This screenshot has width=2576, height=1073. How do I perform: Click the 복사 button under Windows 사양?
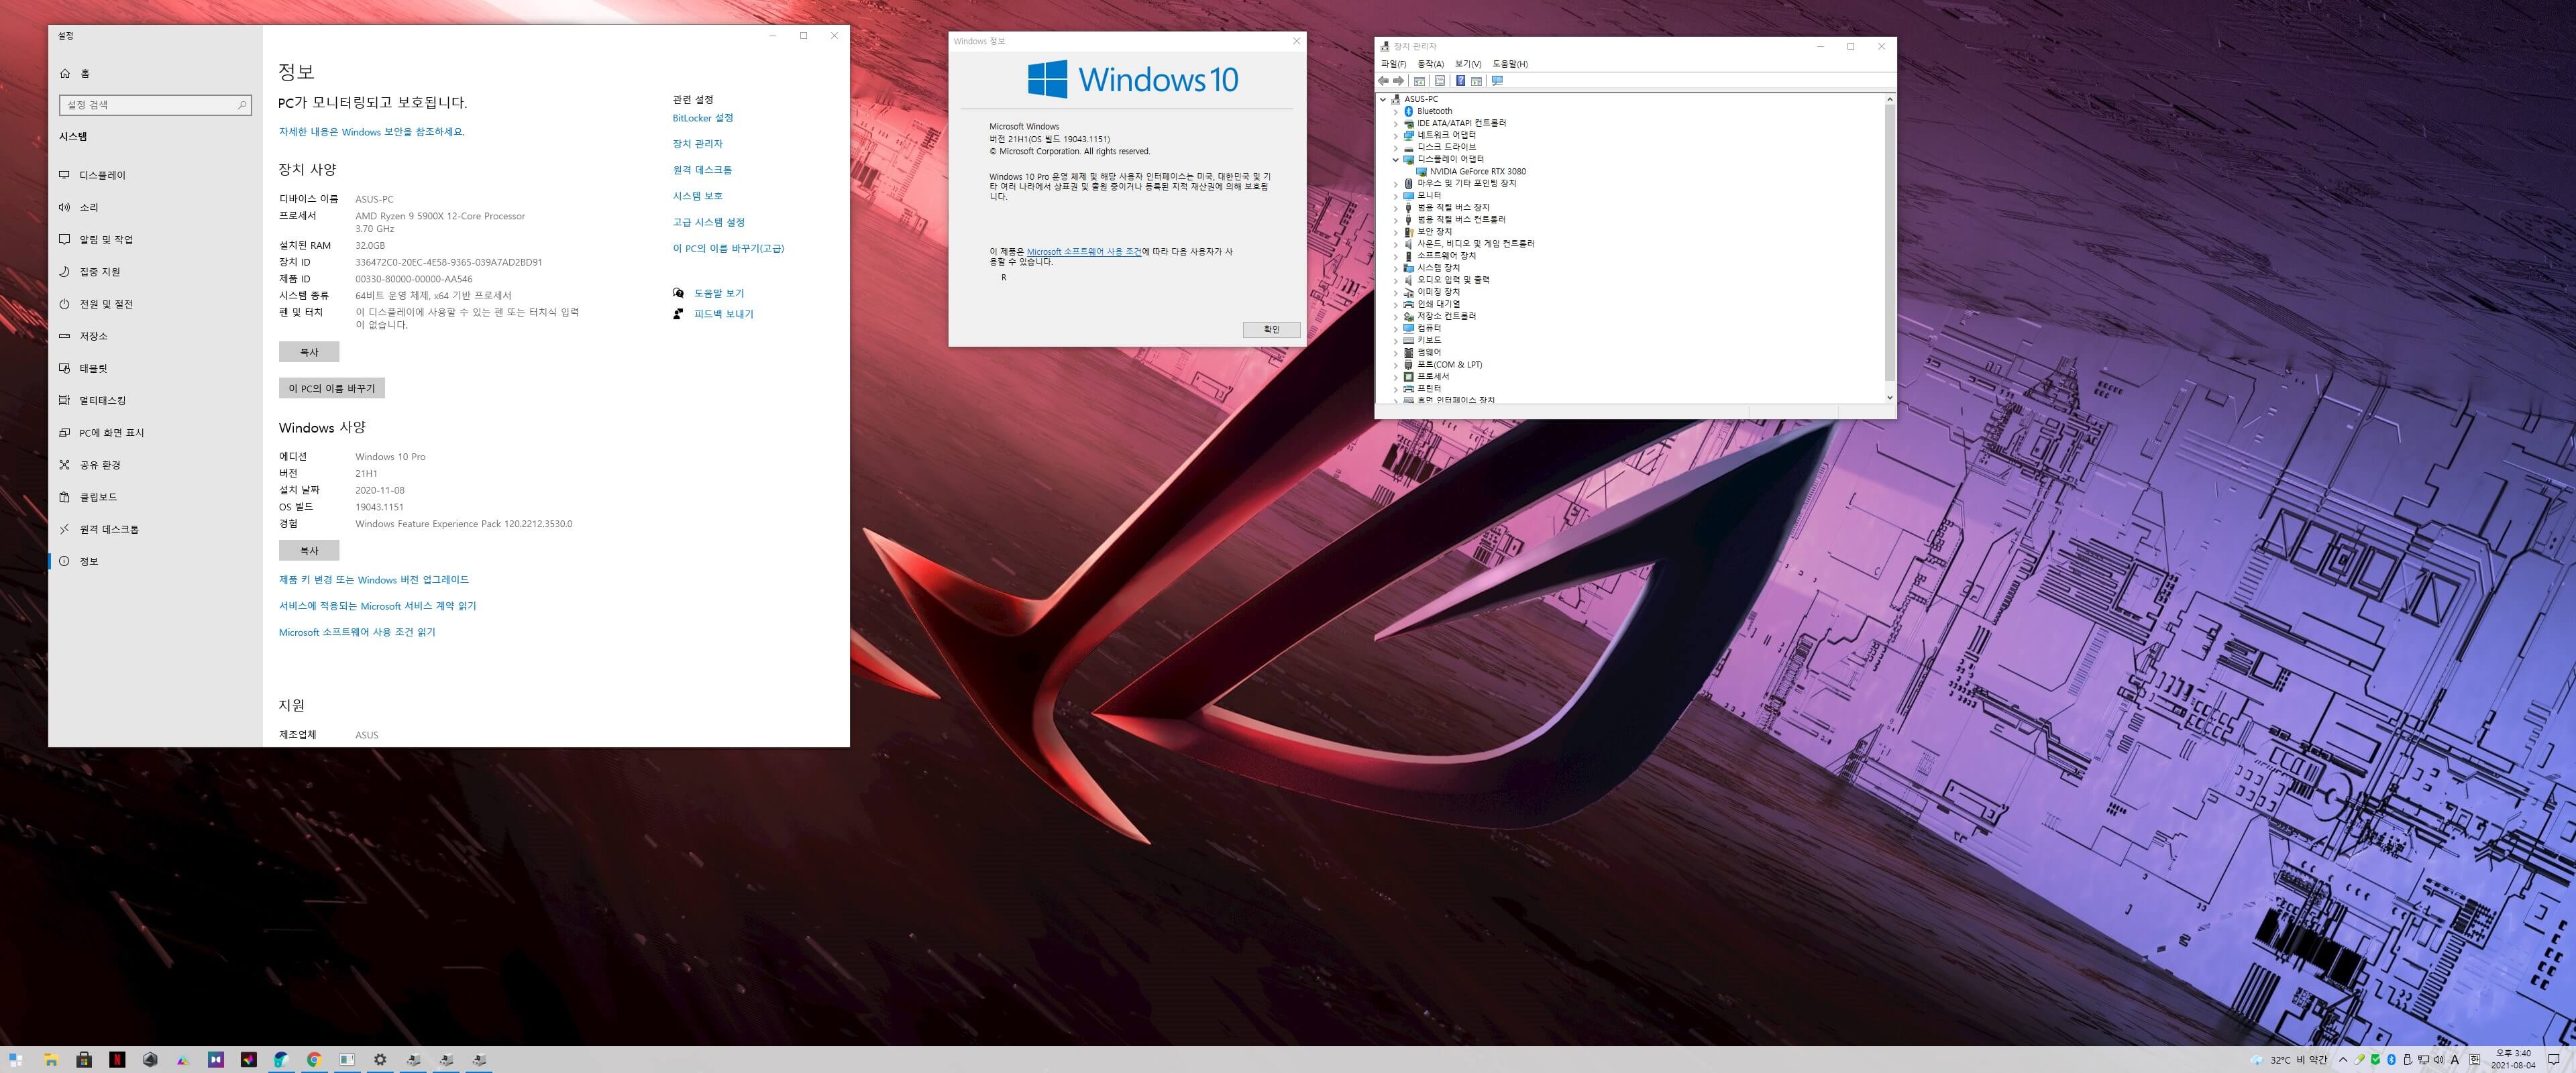pos(309,550)
